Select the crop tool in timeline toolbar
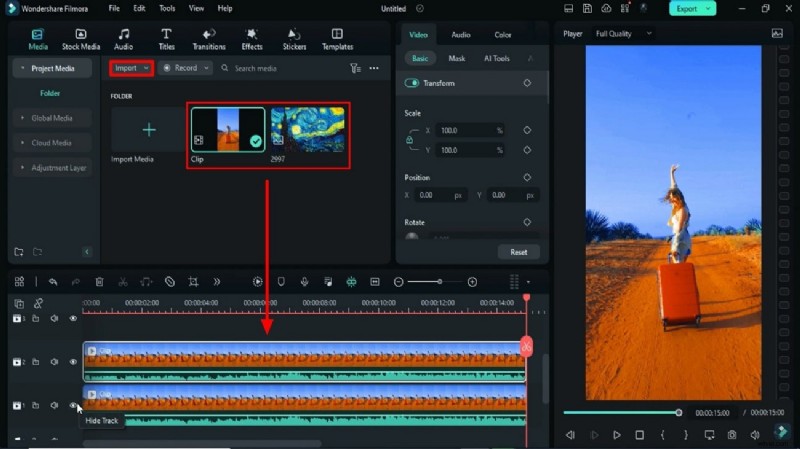 pyautogui.click(x=193, y=282)
